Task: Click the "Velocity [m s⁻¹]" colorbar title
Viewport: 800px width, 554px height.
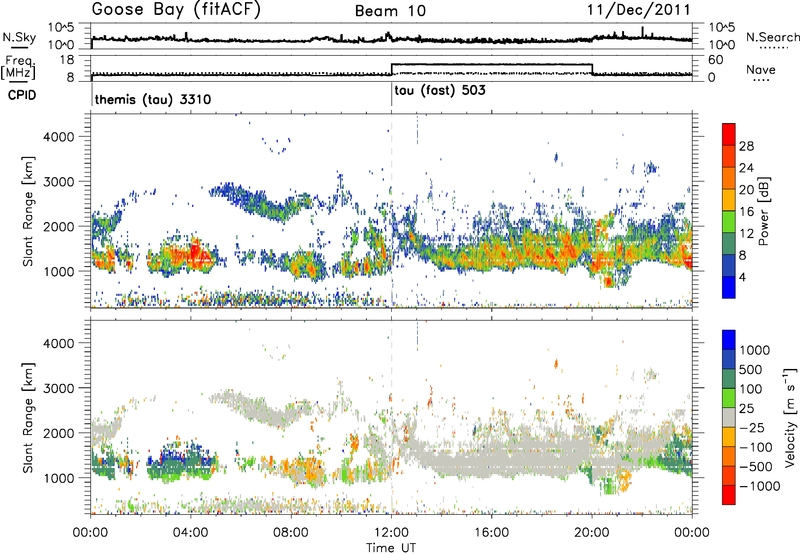Action: tap(790, 417)
